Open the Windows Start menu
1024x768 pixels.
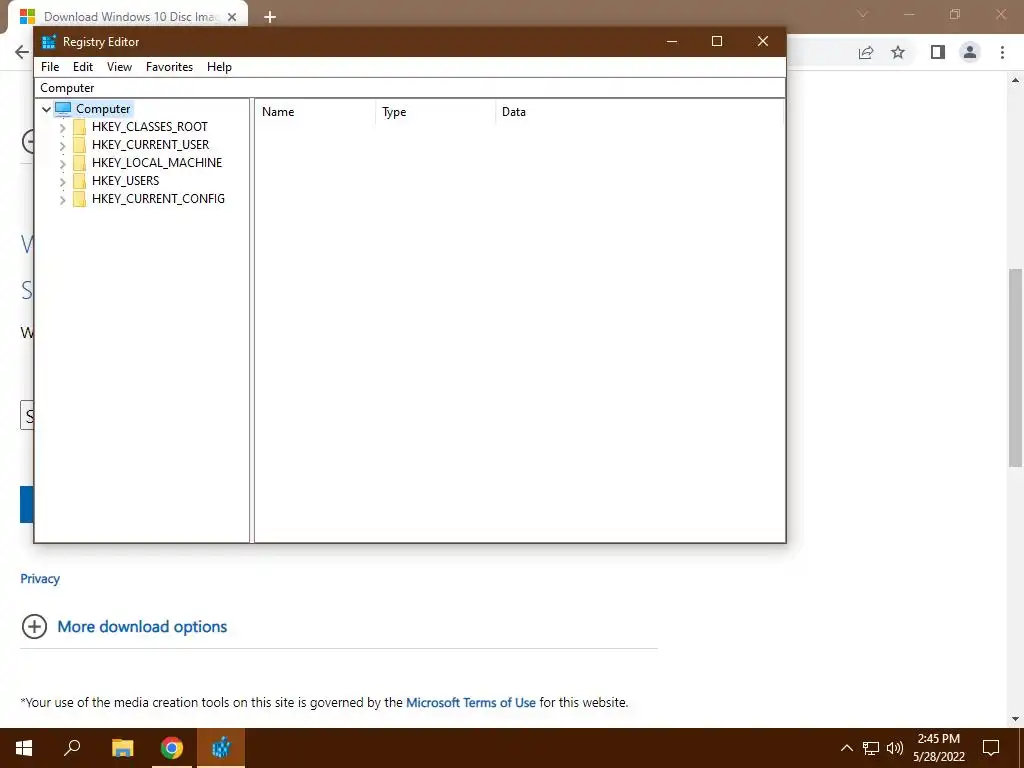24,748
